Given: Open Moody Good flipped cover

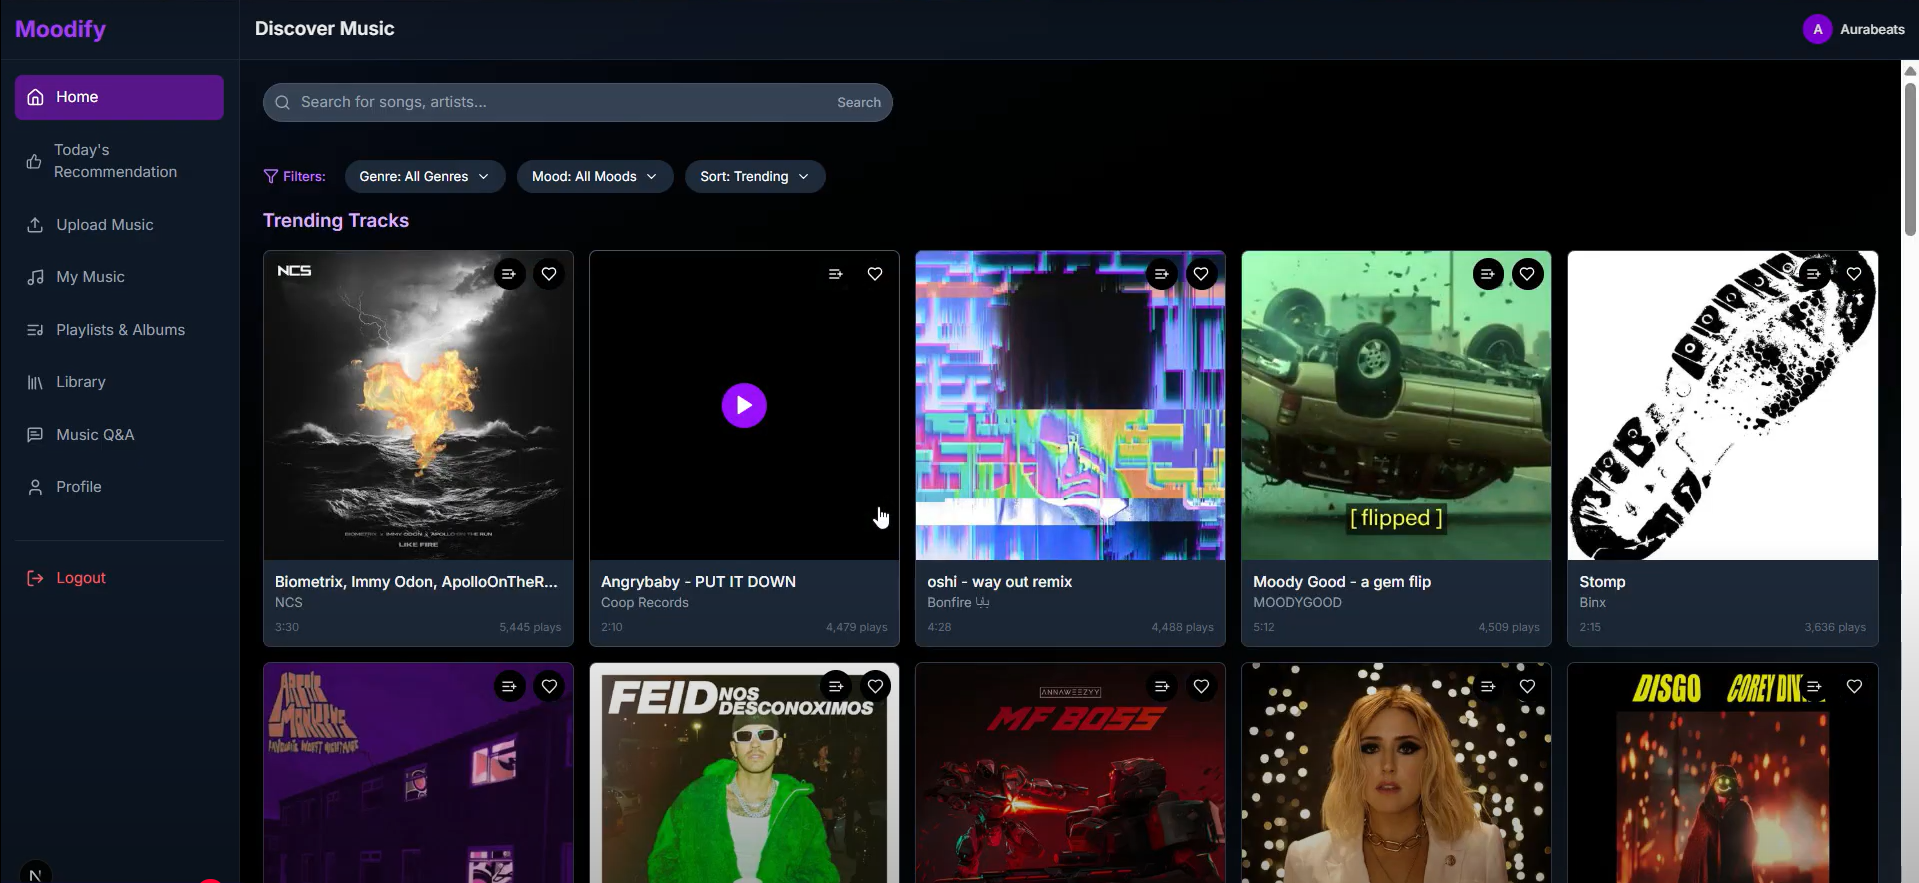Looking at the screenshot, I should [1396, 405].
